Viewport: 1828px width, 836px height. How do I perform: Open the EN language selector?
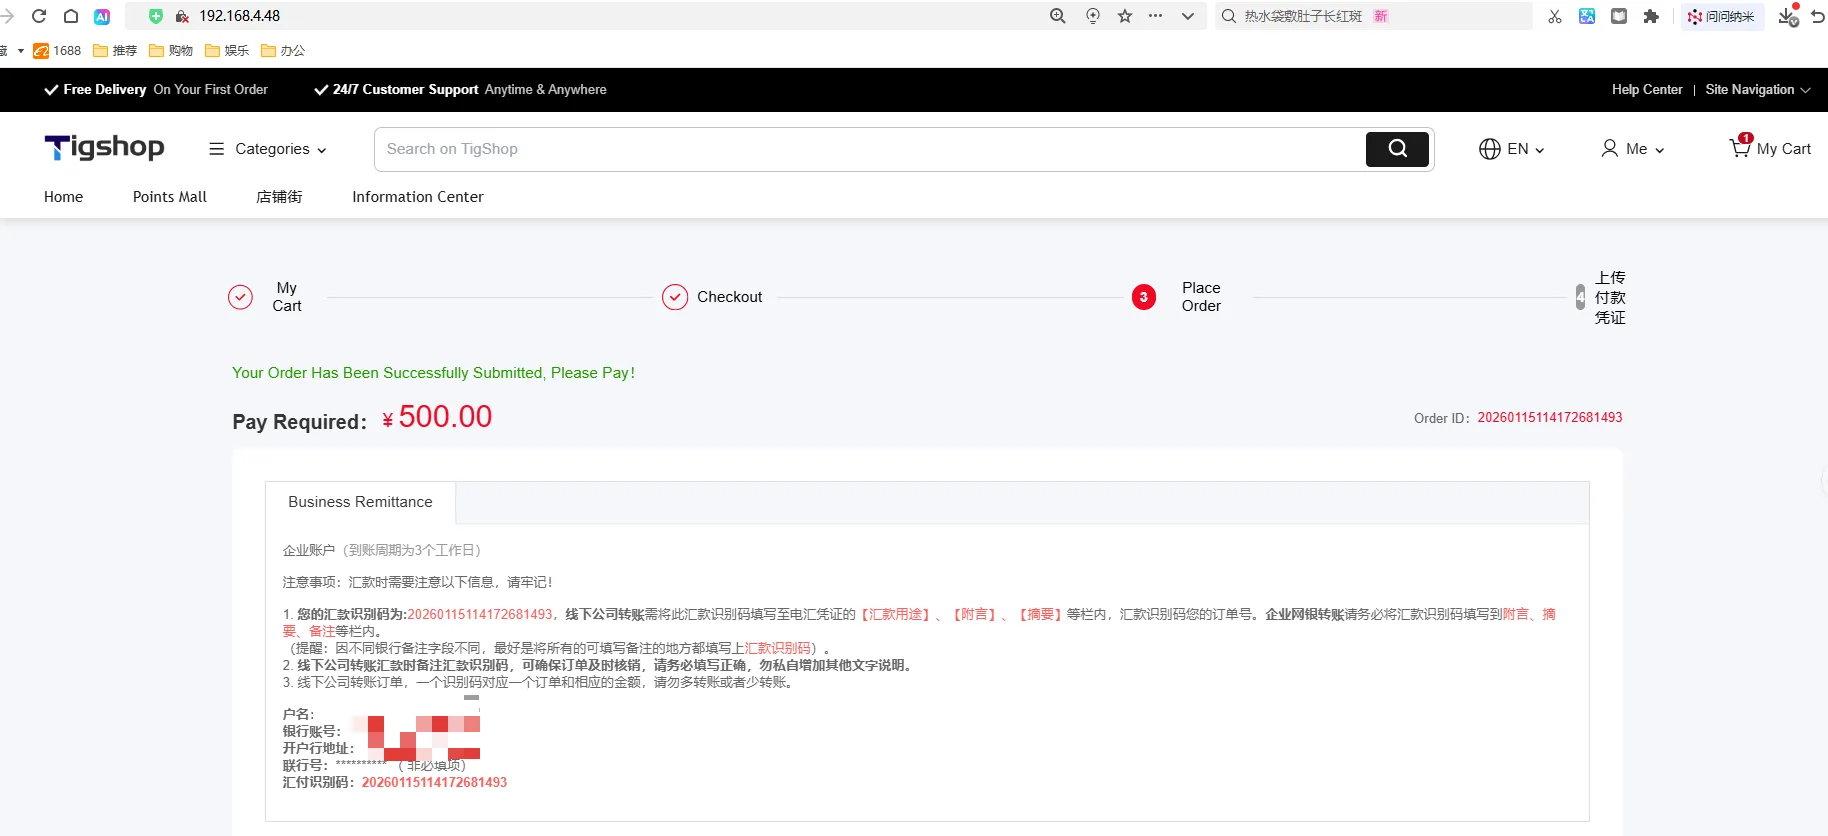pos(1511,149)
